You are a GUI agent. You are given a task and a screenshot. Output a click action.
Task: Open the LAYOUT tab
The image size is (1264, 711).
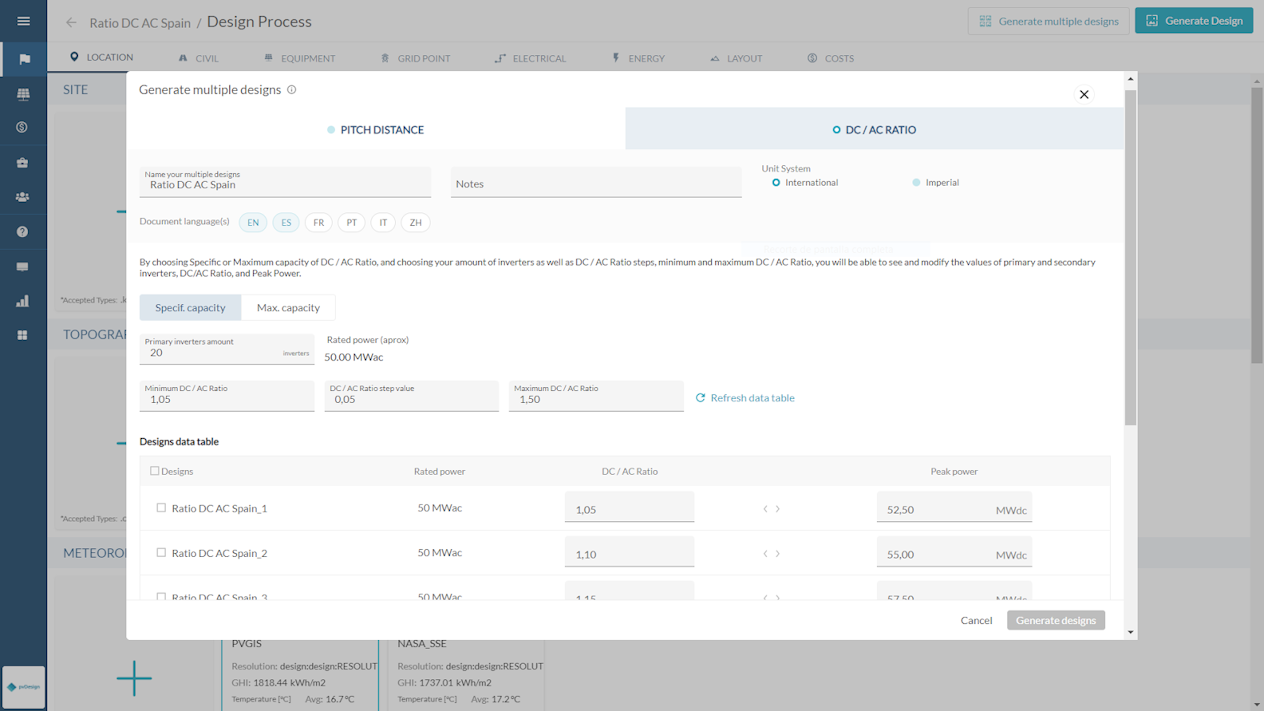(736, 58)
